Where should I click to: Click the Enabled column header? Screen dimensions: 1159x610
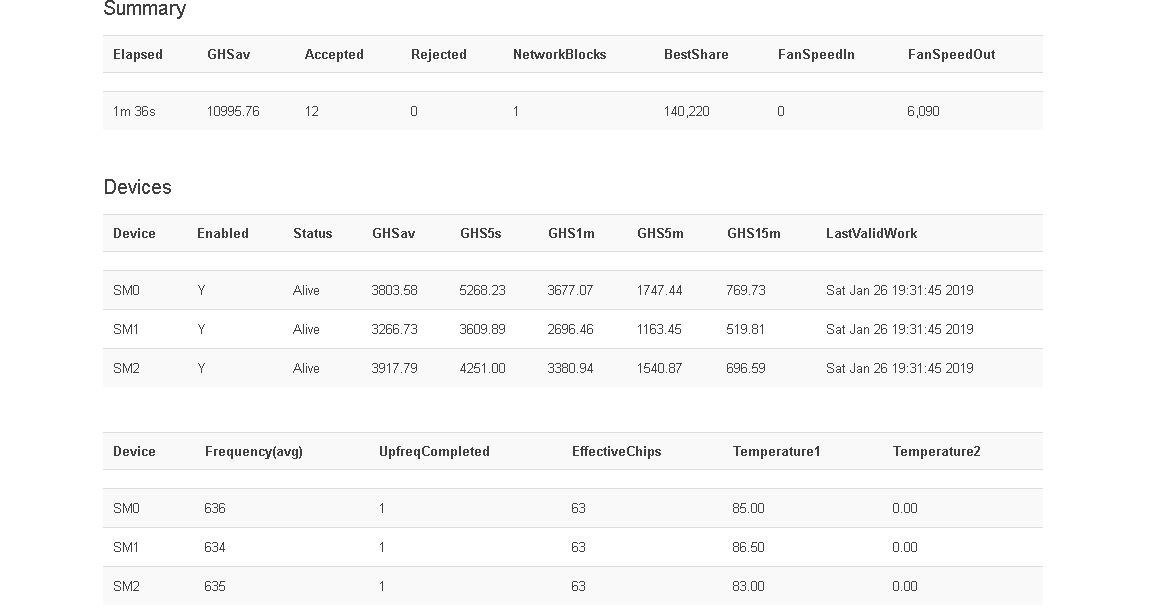click(x=222, y=234)
